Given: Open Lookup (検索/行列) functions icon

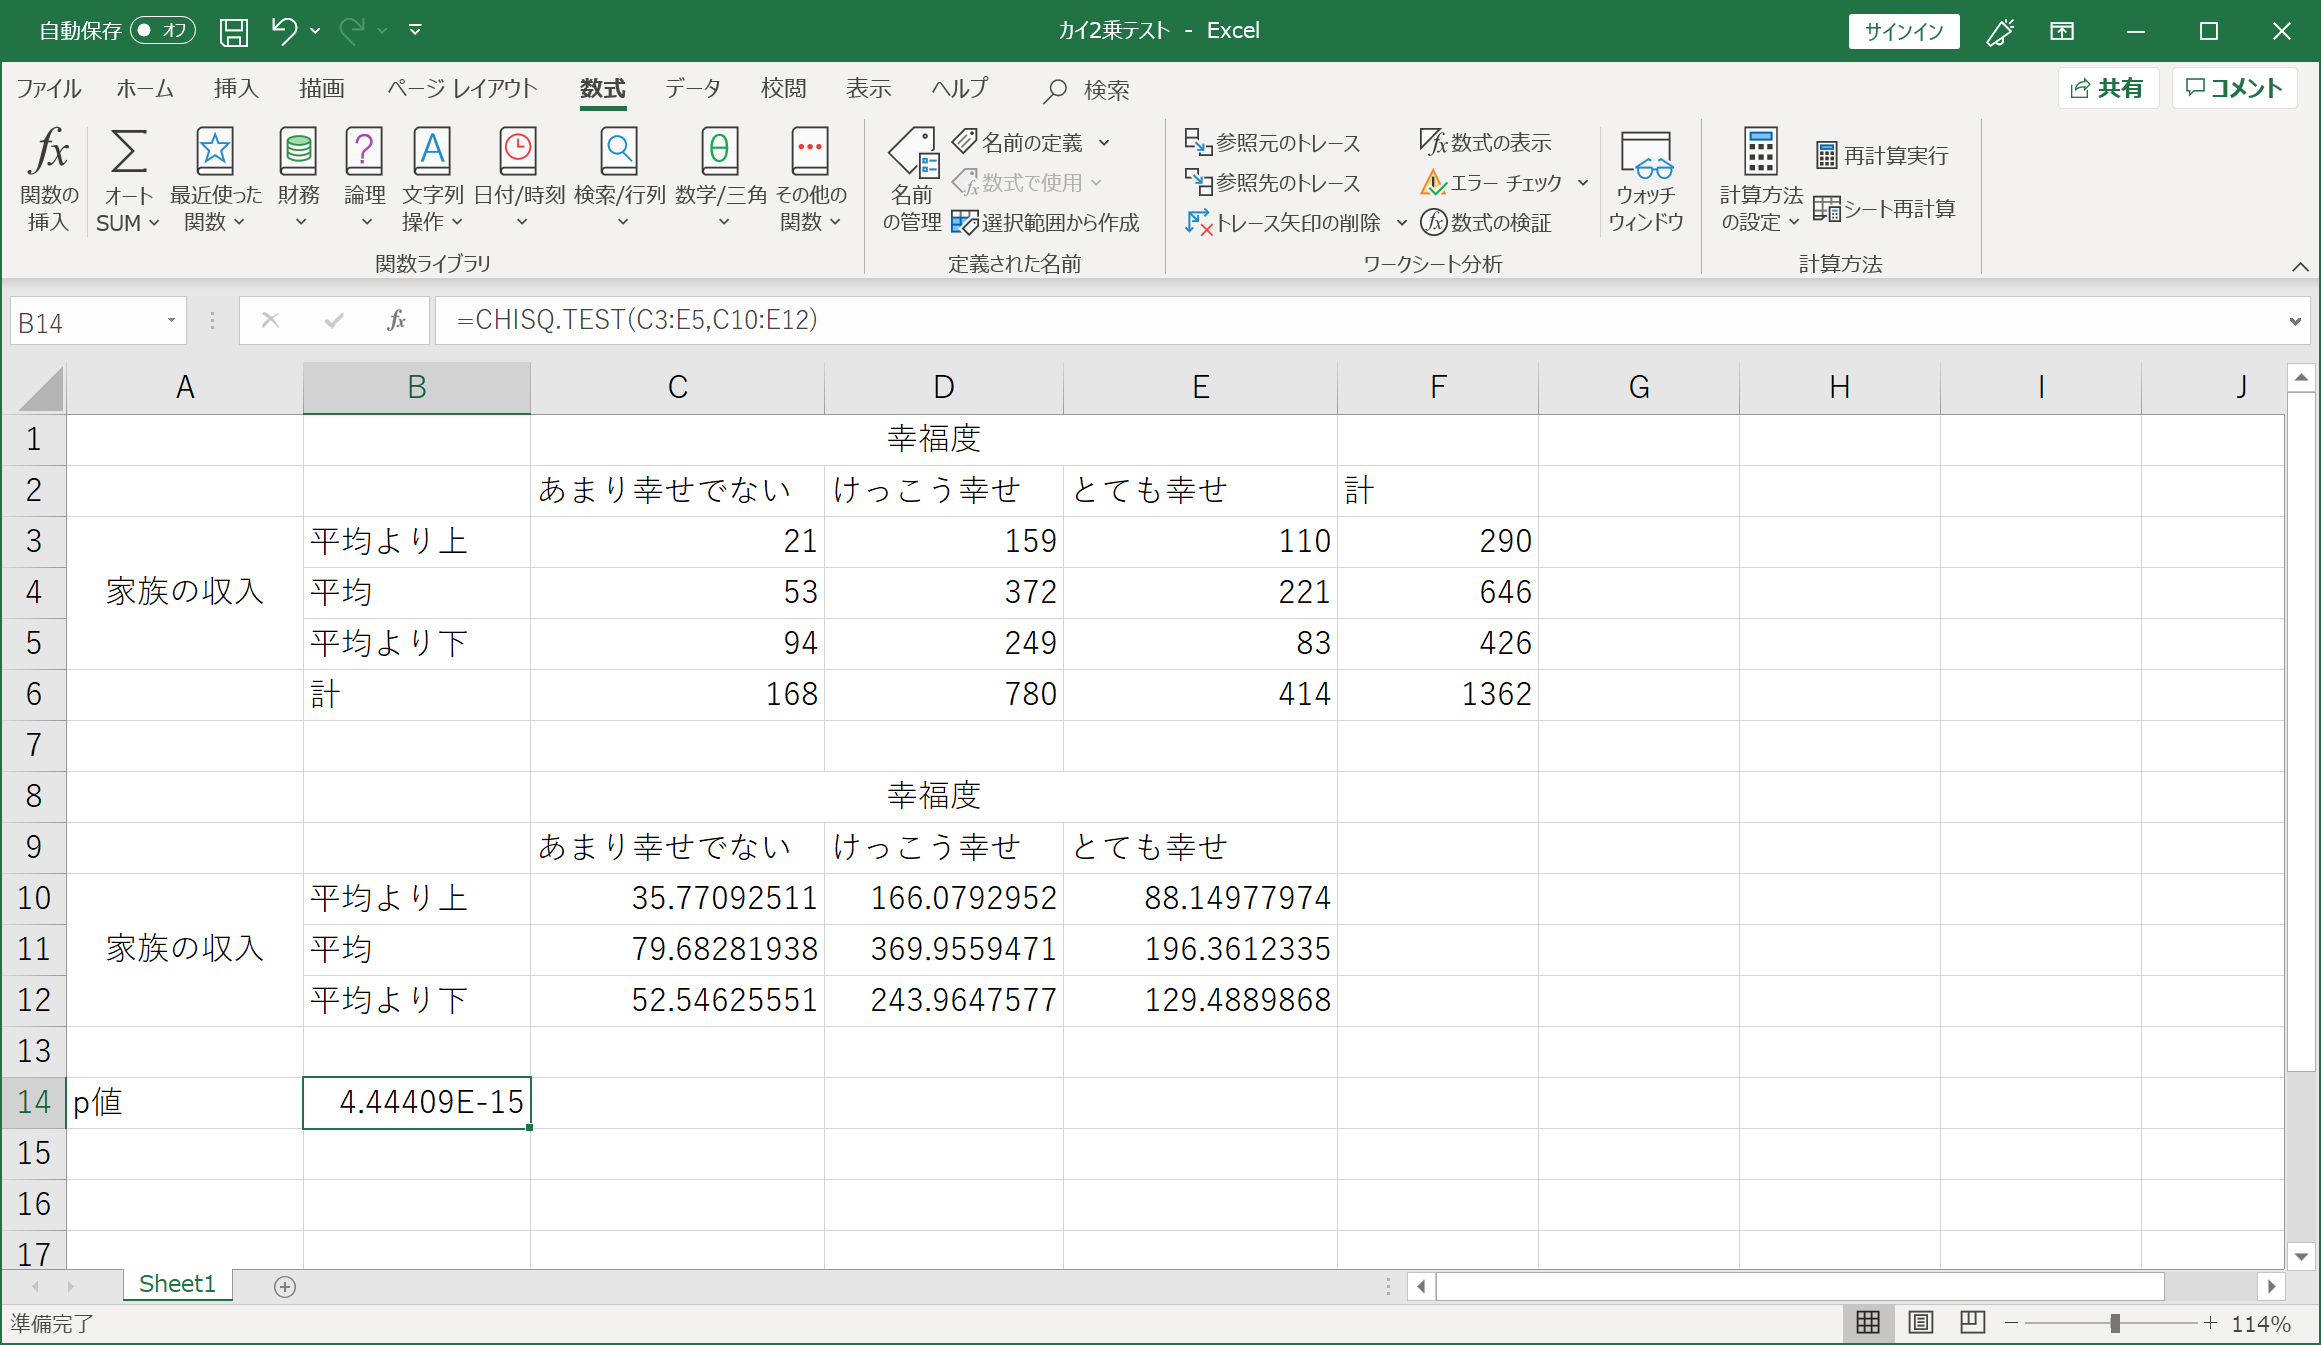Looking at the screenshot, I should (x=619, y=151).
